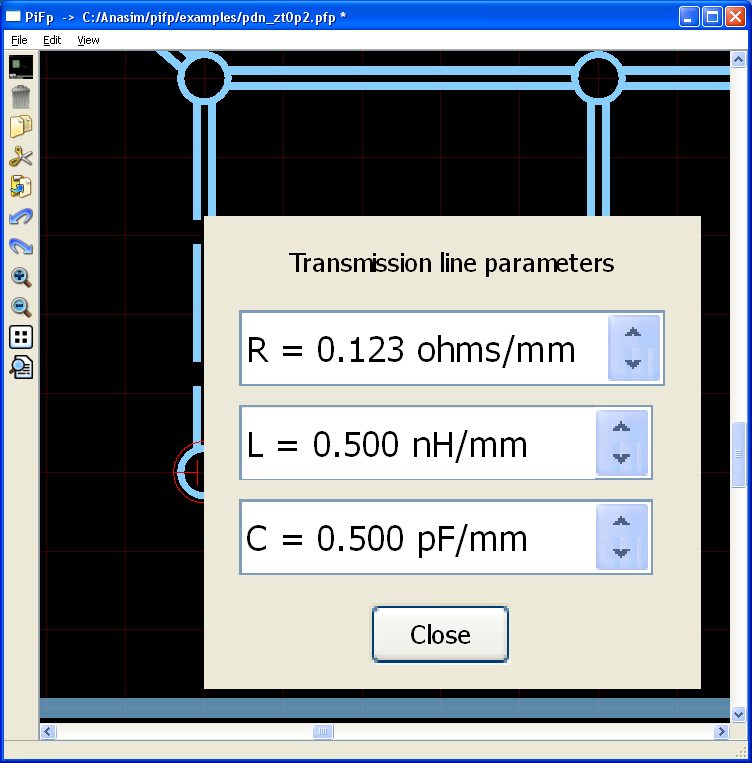Click the four-squares grid icon
The height and width of the screenshot is (763, 752).
(21, 337)
